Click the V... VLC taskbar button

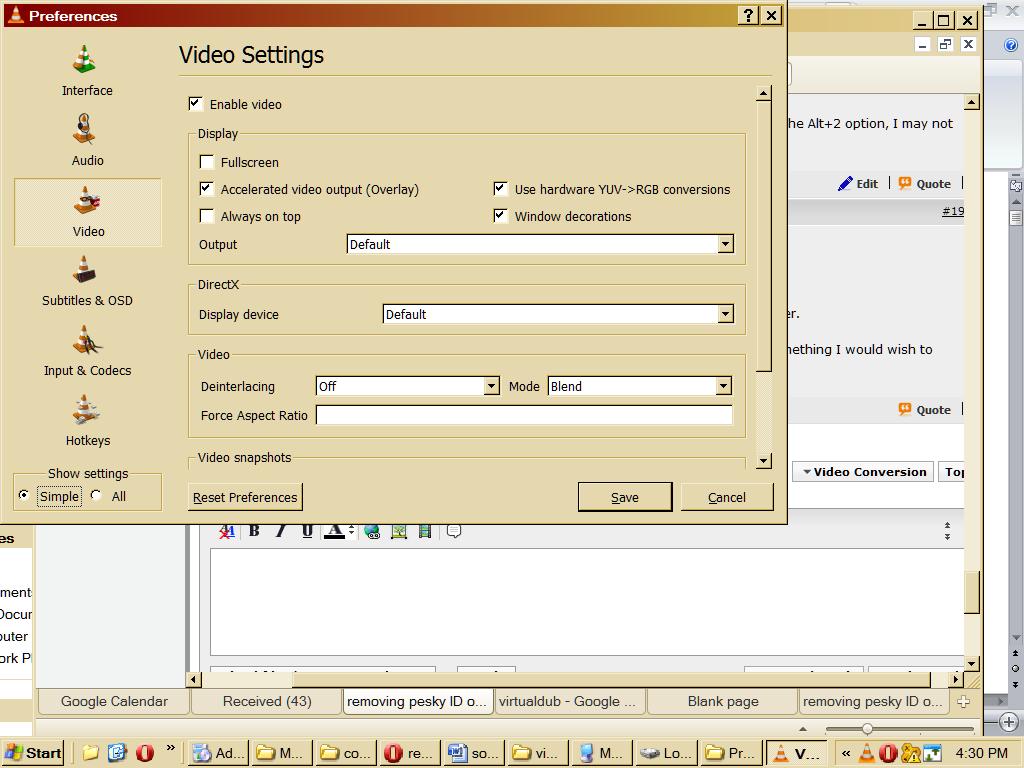pyautogui.click(x=797, y=753)
